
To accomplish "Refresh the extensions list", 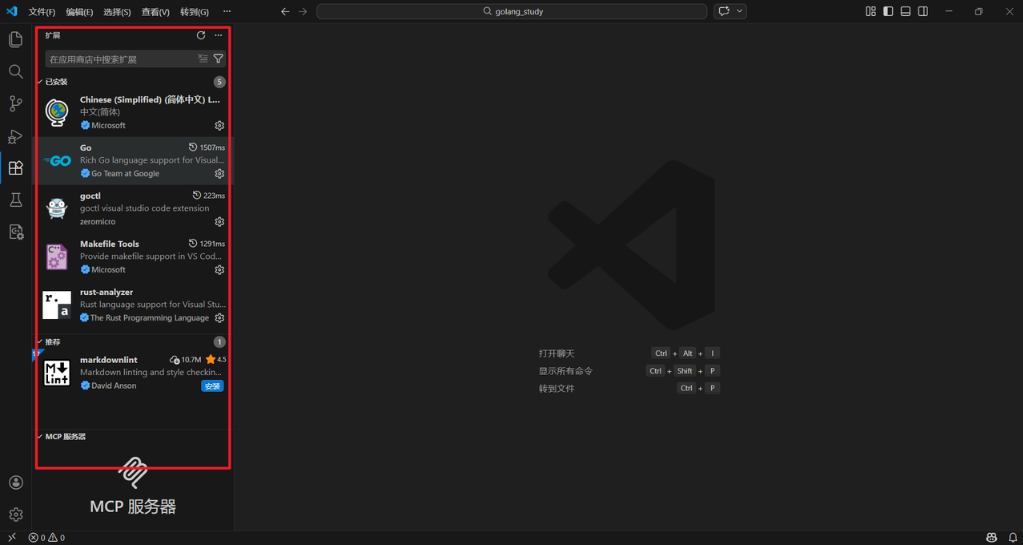I will click(x=201, y=35).
